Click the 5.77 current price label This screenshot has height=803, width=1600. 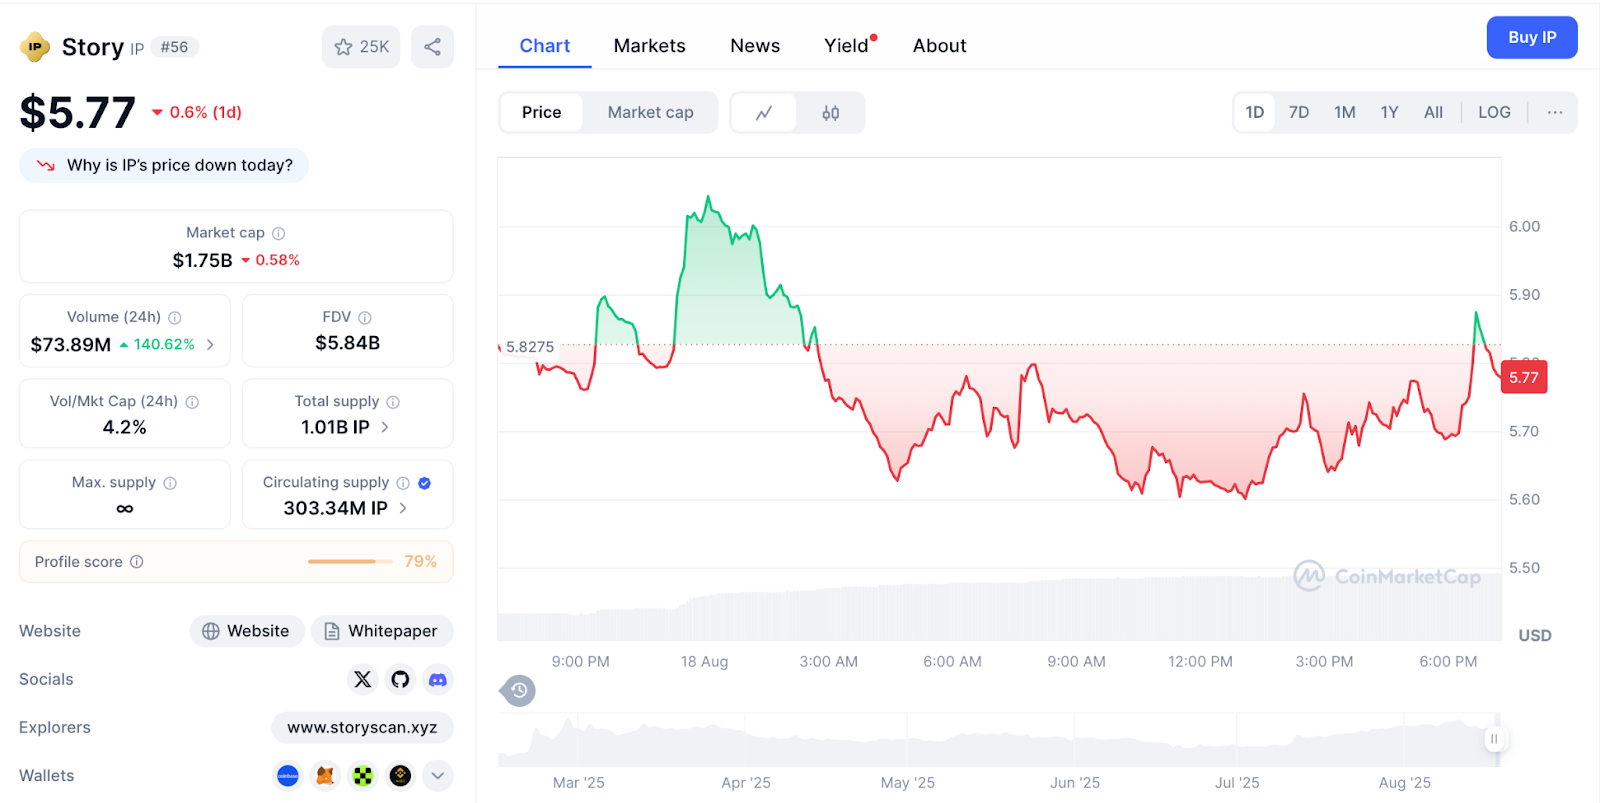[1524, 377]
